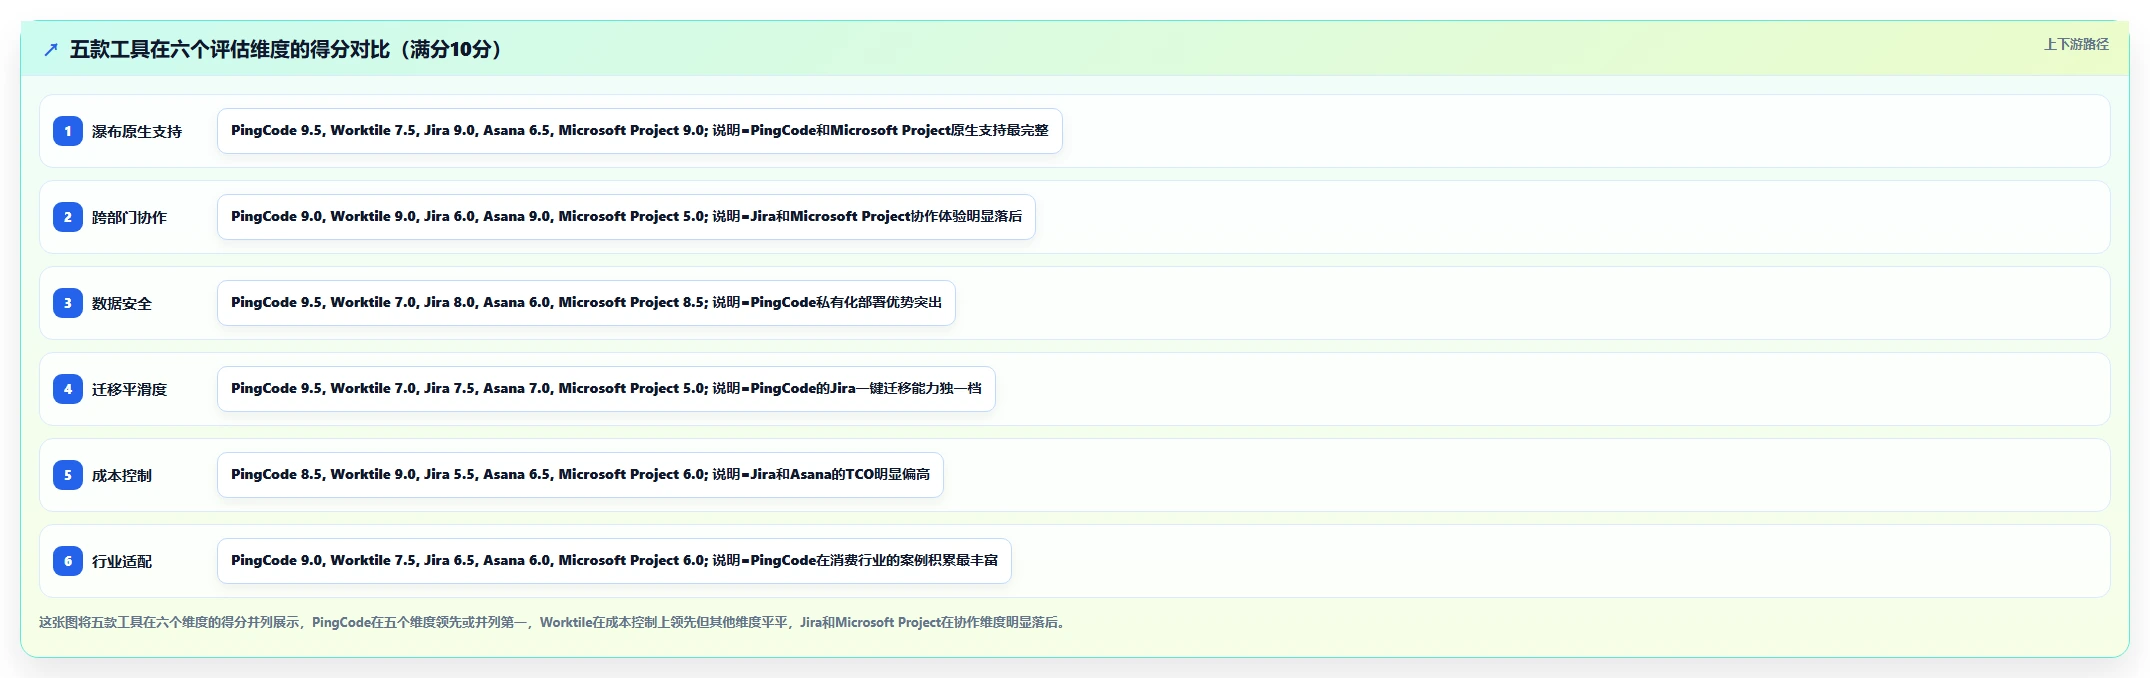Click the 上下游路径 label at top right
This screenshot has height=678, width=2150.
point(2076,44)
